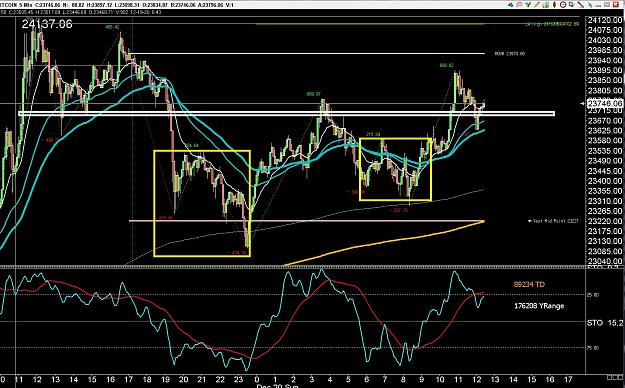
Task: Click the green bar chart icon
Action: [546, 5]
